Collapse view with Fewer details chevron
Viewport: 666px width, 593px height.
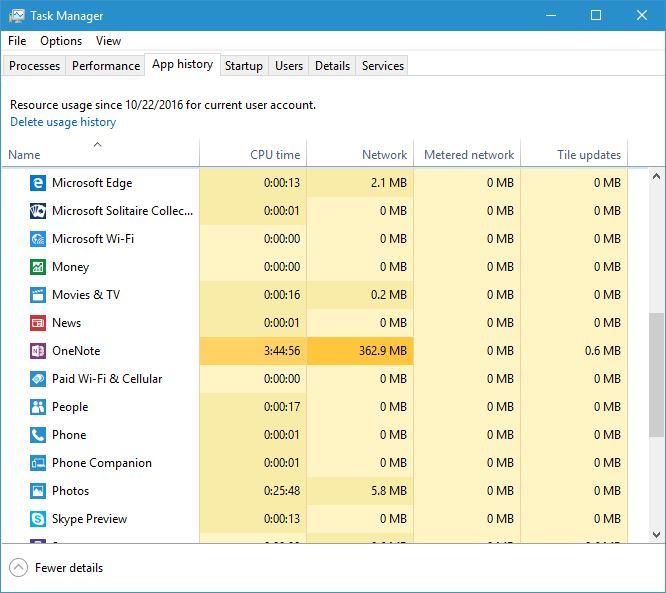point(18,568)
